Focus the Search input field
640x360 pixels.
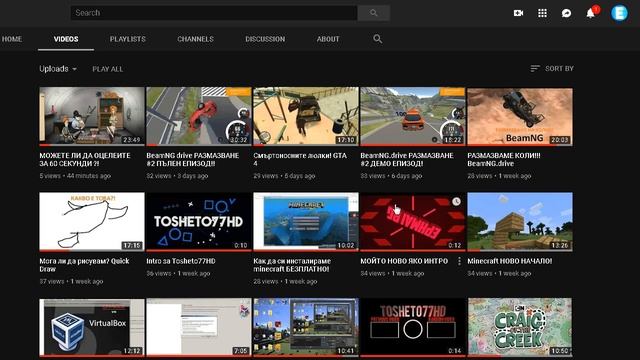click(214, 13)
